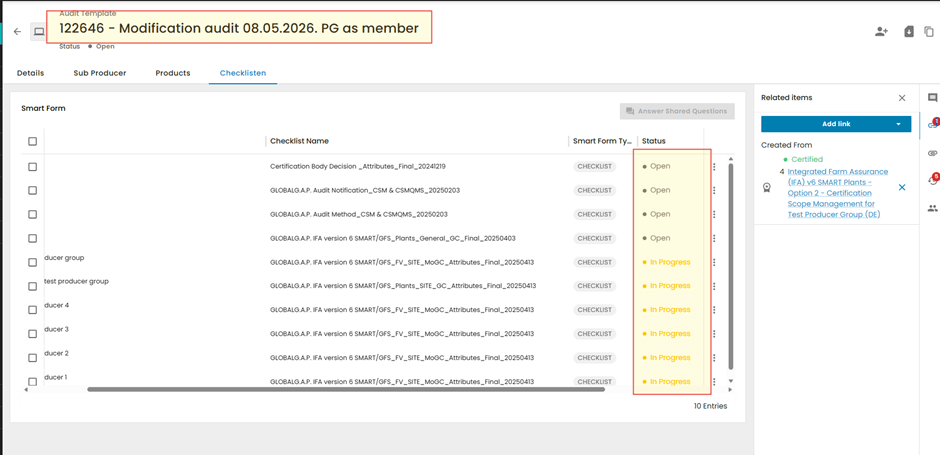Switch to the Products tab
This screenshot has height=455, width=940.
coord(173,73)
